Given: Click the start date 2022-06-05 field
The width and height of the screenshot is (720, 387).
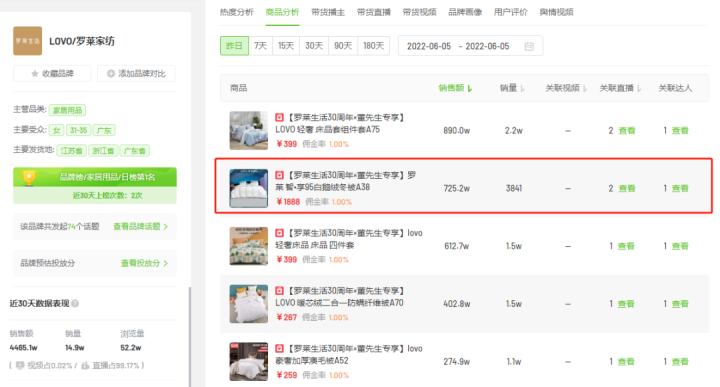Looking at the screenshot, I should [x=429, y=46].
